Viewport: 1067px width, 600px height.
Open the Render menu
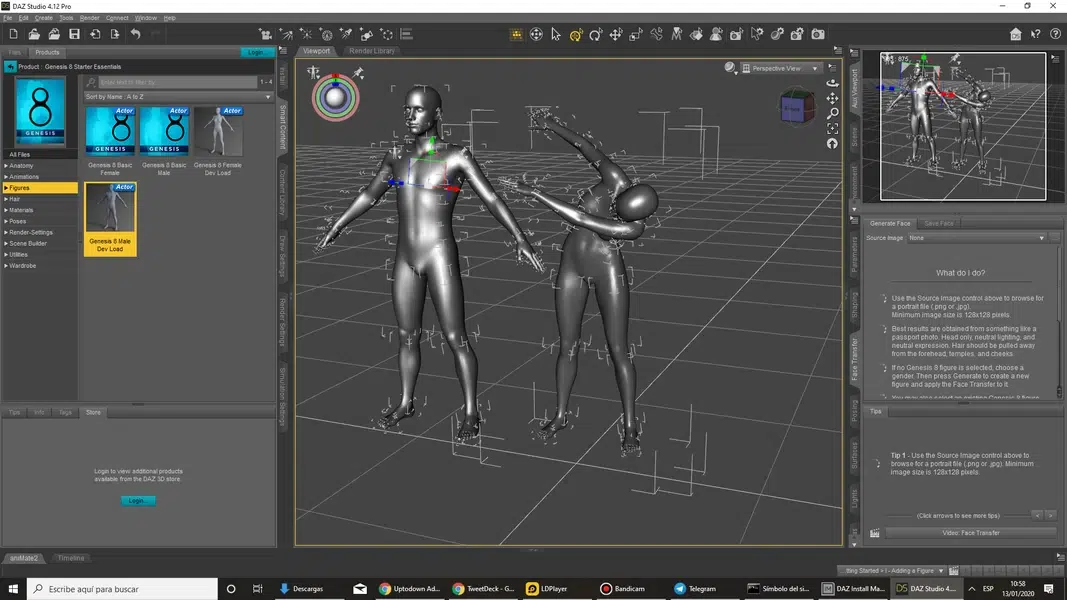(89, 18)
